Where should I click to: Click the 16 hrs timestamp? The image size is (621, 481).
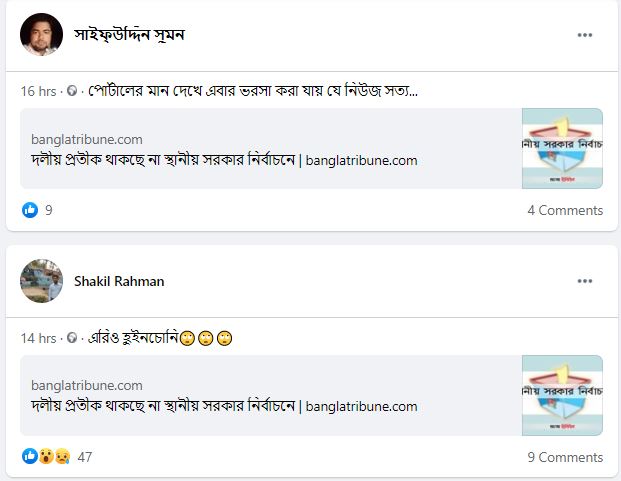pos(38,92)
